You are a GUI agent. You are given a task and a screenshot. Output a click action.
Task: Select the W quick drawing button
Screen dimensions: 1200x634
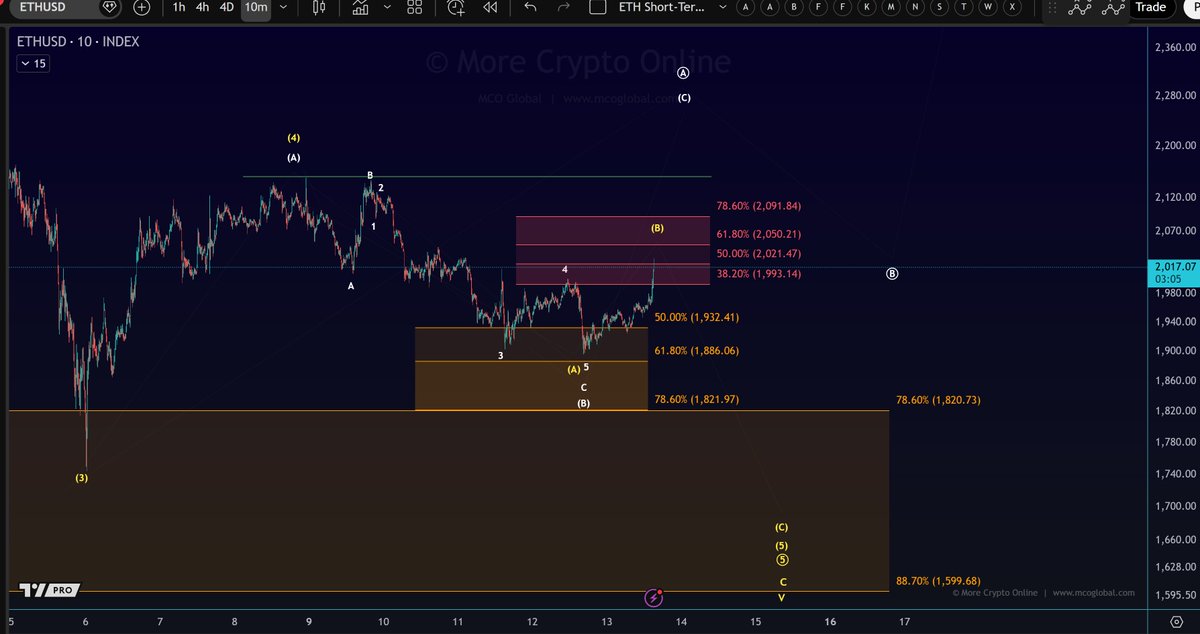point(988,7)
